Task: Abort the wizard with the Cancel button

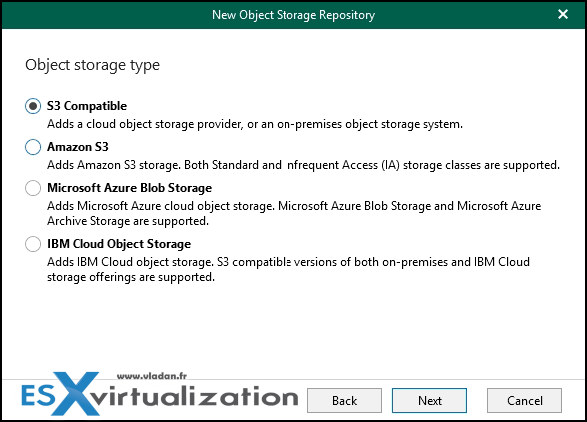Action: coord(524,401)
